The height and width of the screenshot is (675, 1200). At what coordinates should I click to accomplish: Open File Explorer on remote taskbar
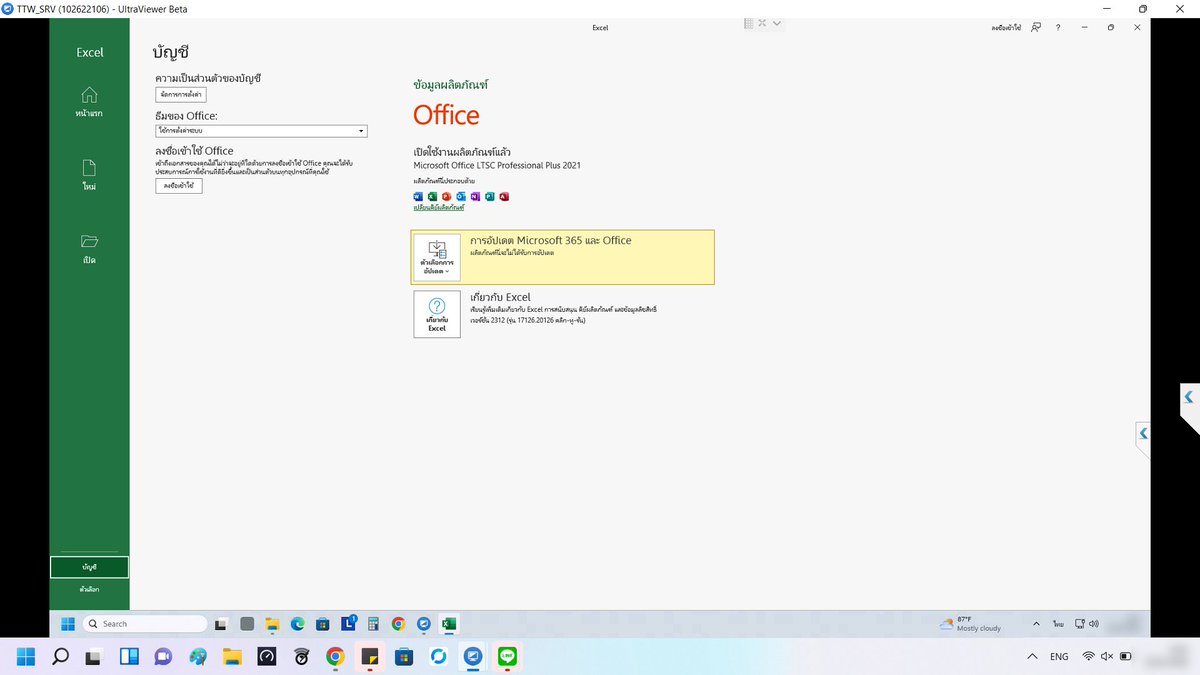(x=272, y=624)
